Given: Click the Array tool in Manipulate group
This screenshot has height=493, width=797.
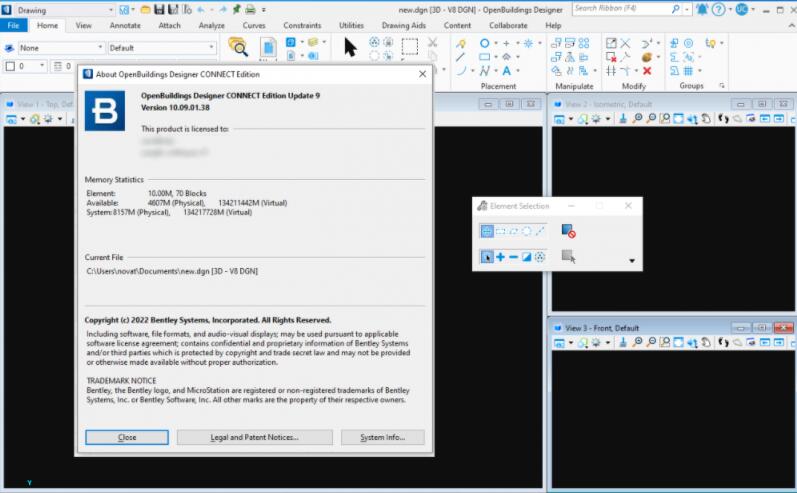Looking at the screenshot, I should click(584, 43).
